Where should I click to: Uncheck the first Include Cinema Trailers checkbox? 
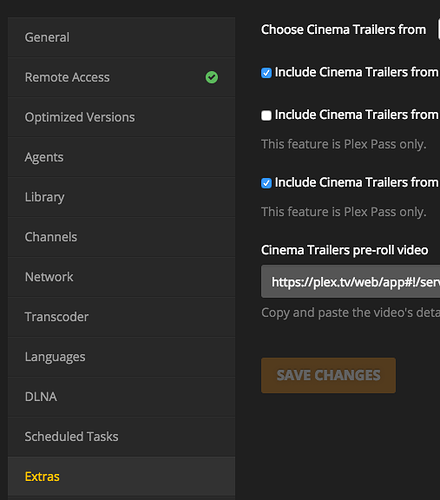266,73
